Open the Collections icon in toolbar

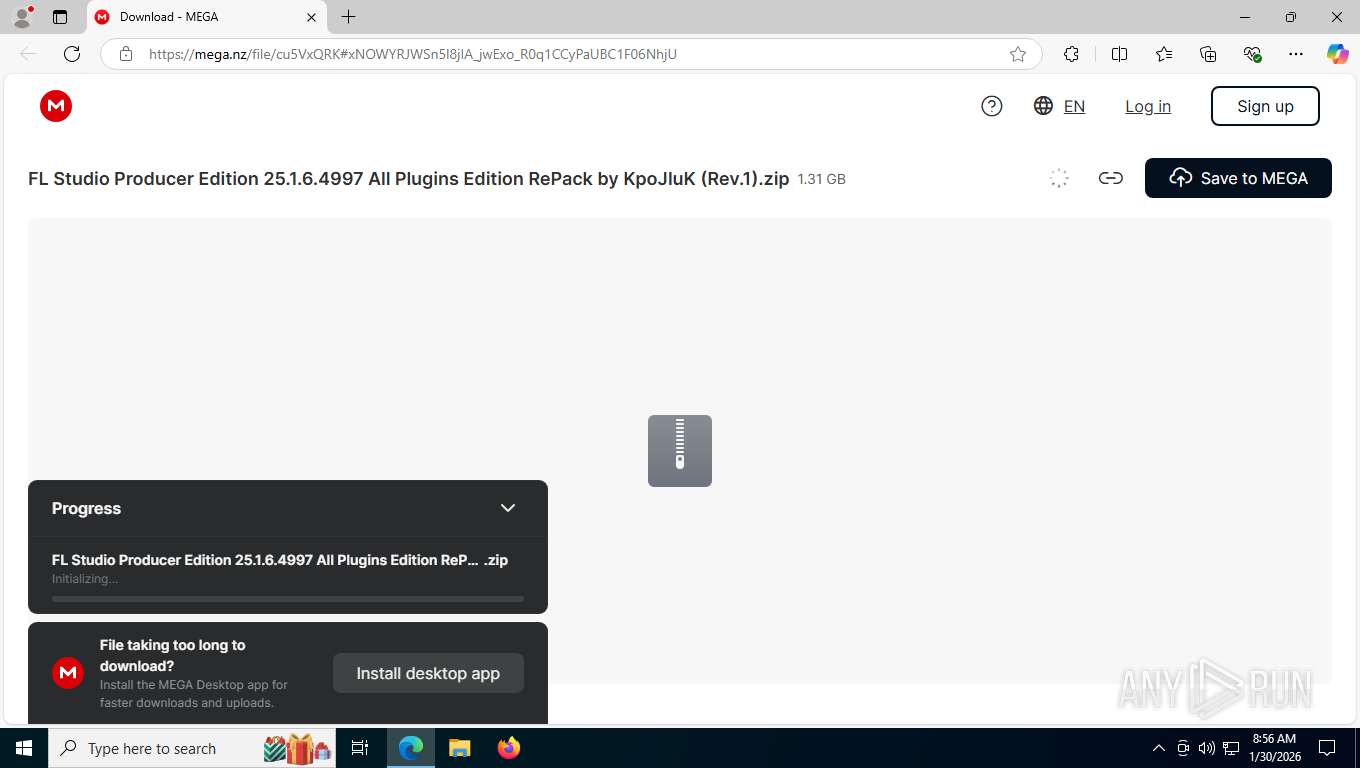click(1208, 54)
